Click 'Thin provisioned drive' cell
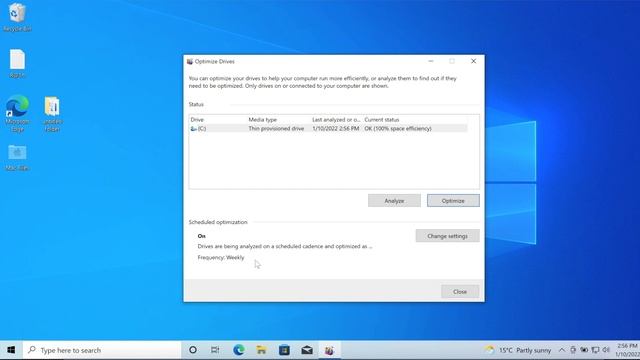640x360 pixels. (276, 129)
